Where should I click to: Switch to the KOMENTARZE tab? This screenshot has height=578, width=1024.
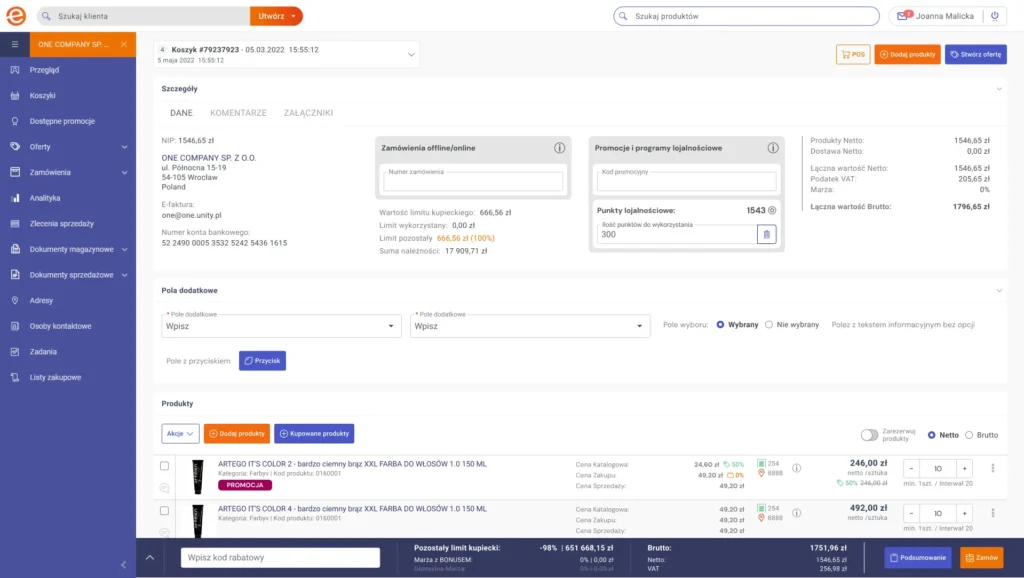(238, 113)
